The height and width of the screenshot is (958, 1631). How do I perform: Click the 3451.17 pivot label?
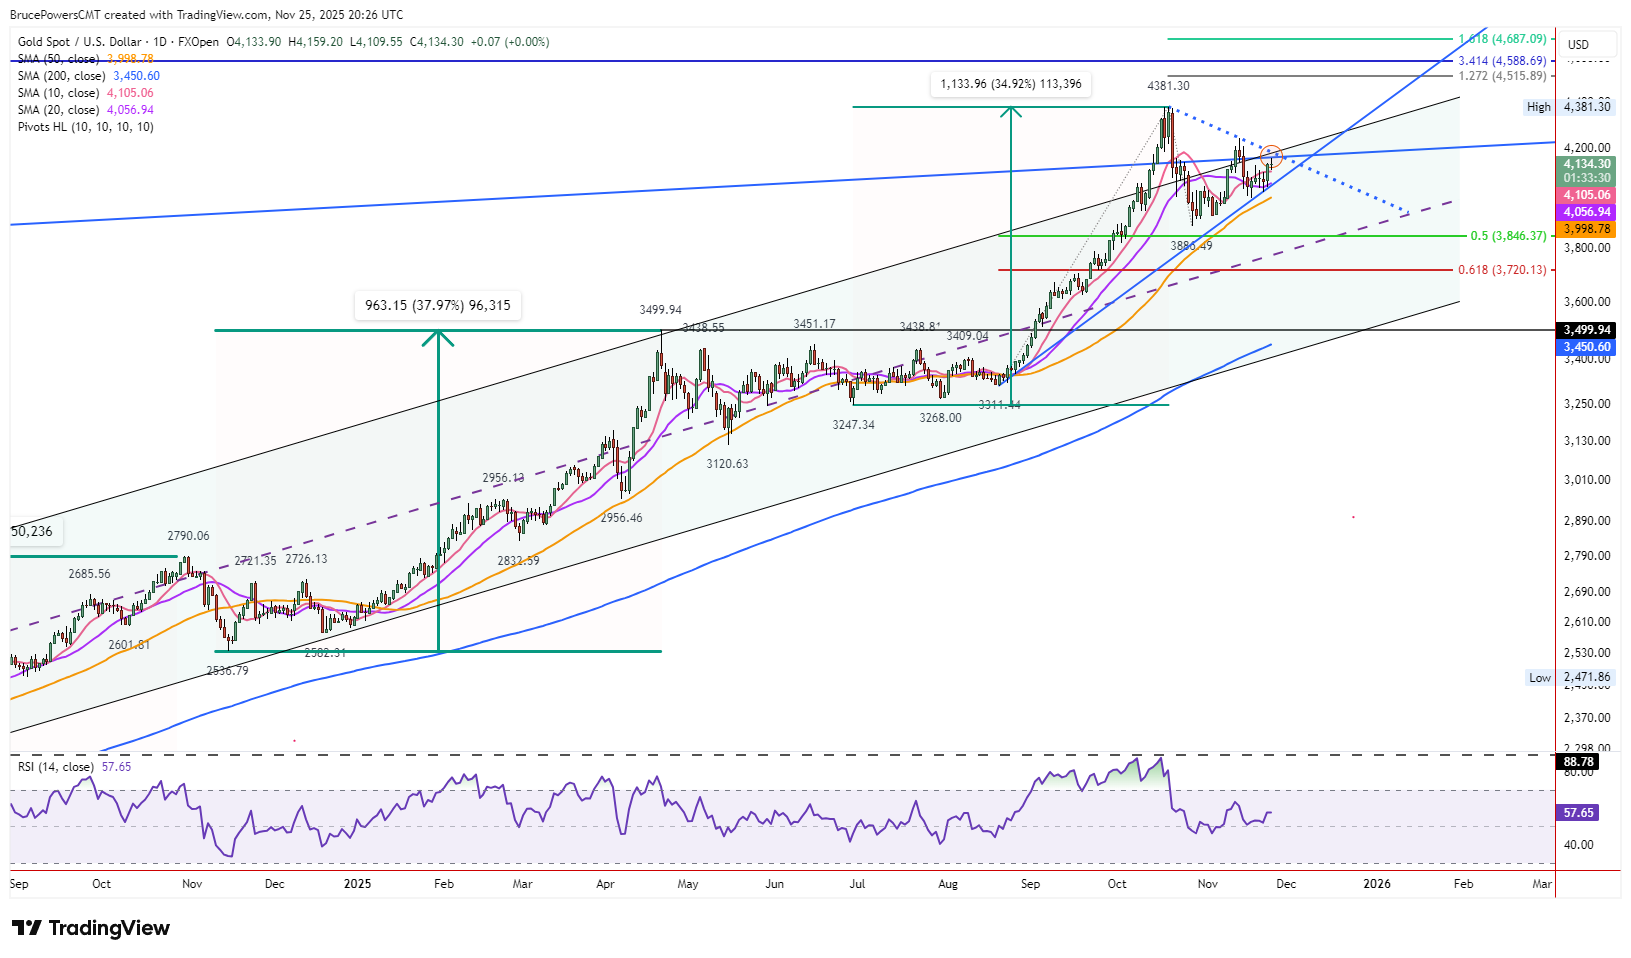(x=814, y=324)
